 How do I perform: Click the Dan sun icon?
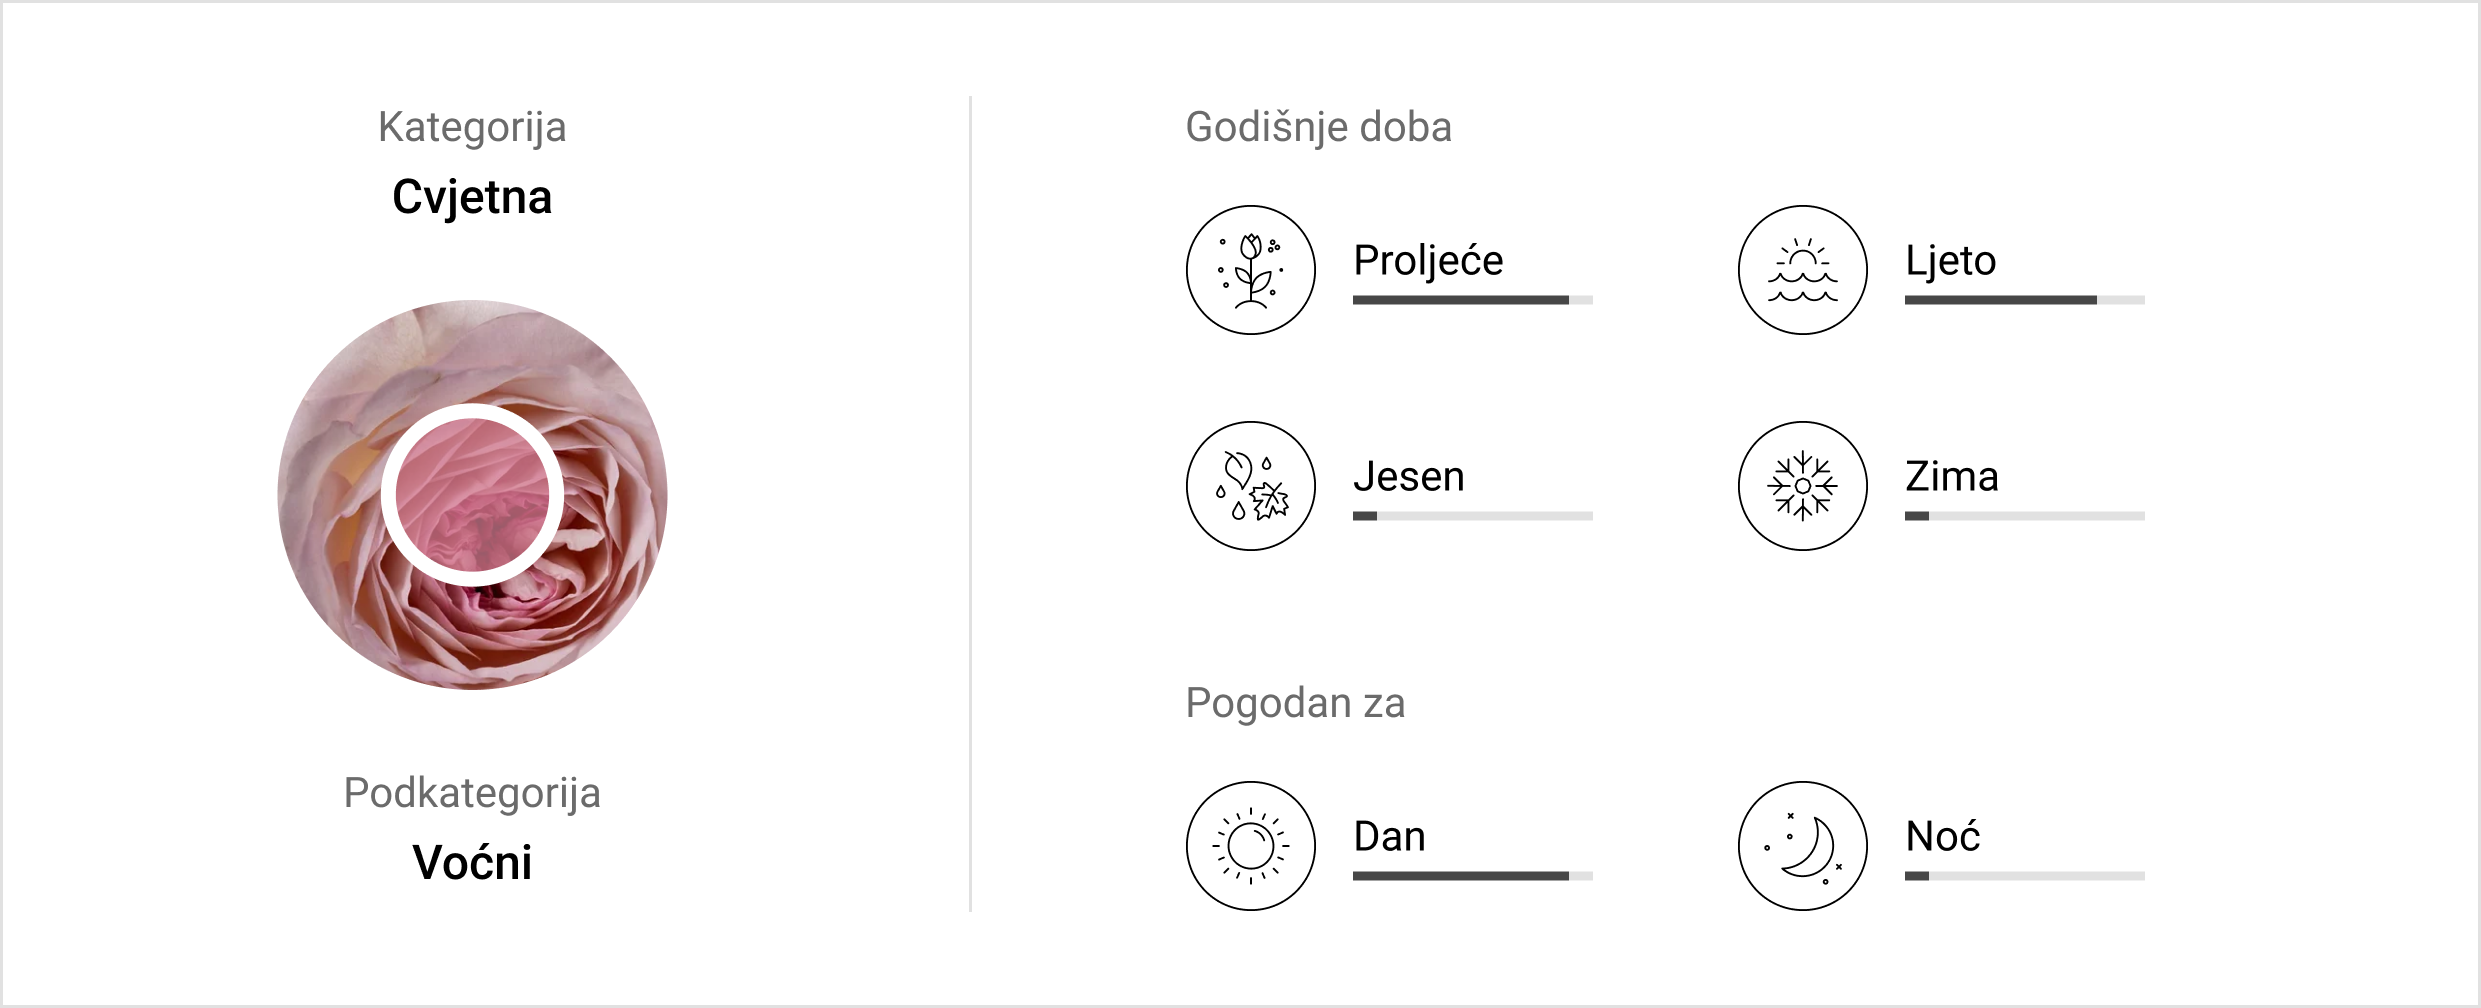point(1250,846)
